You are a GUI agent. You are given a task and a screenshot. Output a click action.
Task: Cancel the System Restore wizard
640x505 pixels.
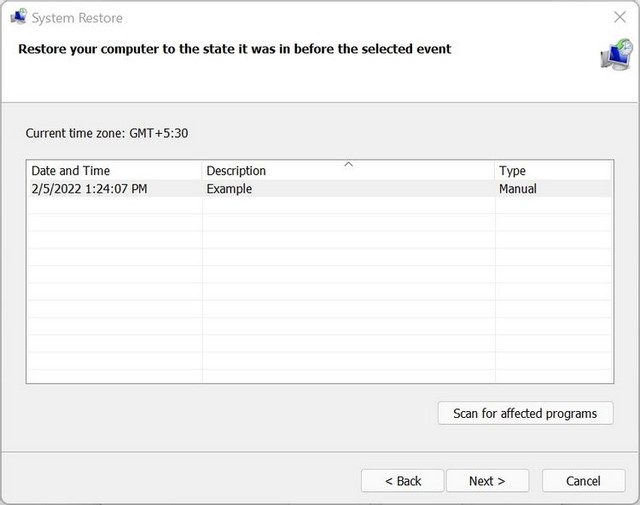583,481
